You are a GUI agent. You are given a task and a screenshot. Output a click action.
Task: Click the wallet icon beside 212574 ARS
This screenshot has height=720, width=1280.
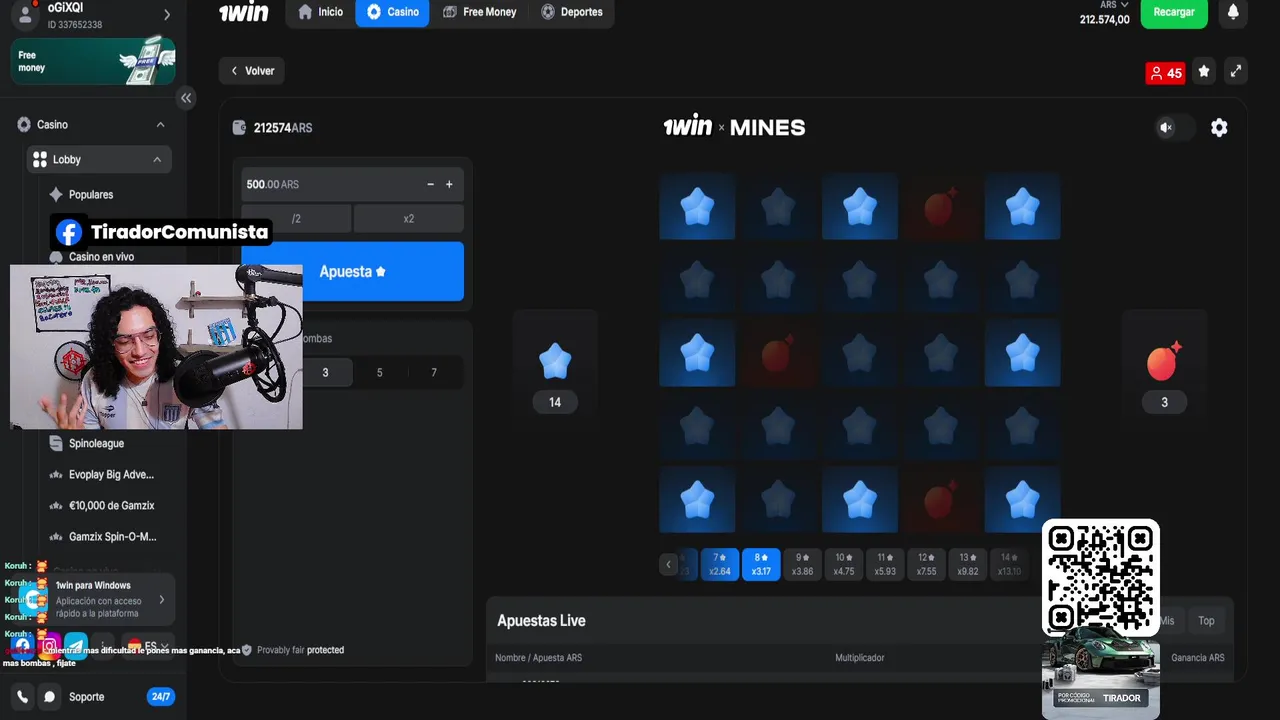pyautogui.click(x=239, y=128)
